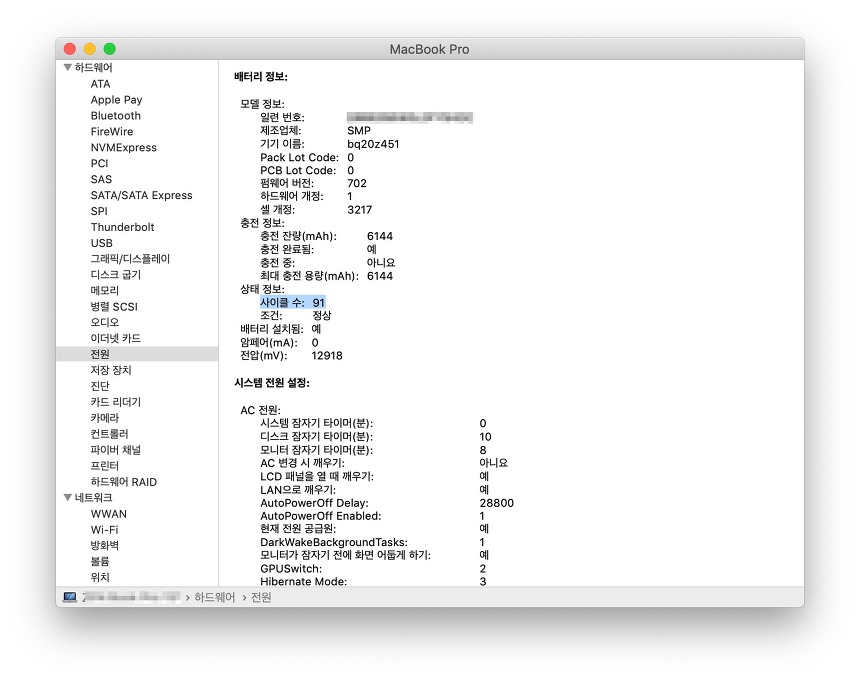Click the 기기 이름 value bq20z451
The image size is (860, 681).
(x=373, y=144)
